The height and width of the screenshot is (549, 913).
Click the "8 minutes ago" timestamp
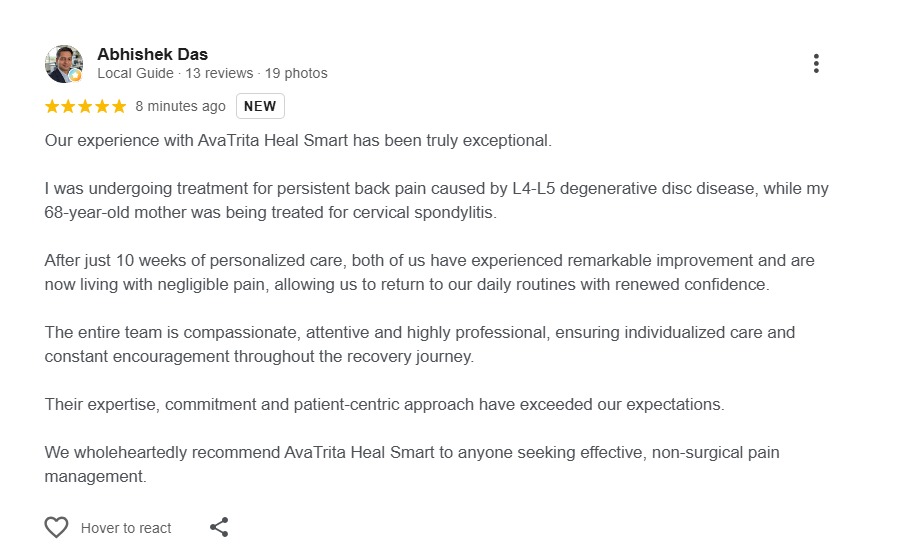181,106
